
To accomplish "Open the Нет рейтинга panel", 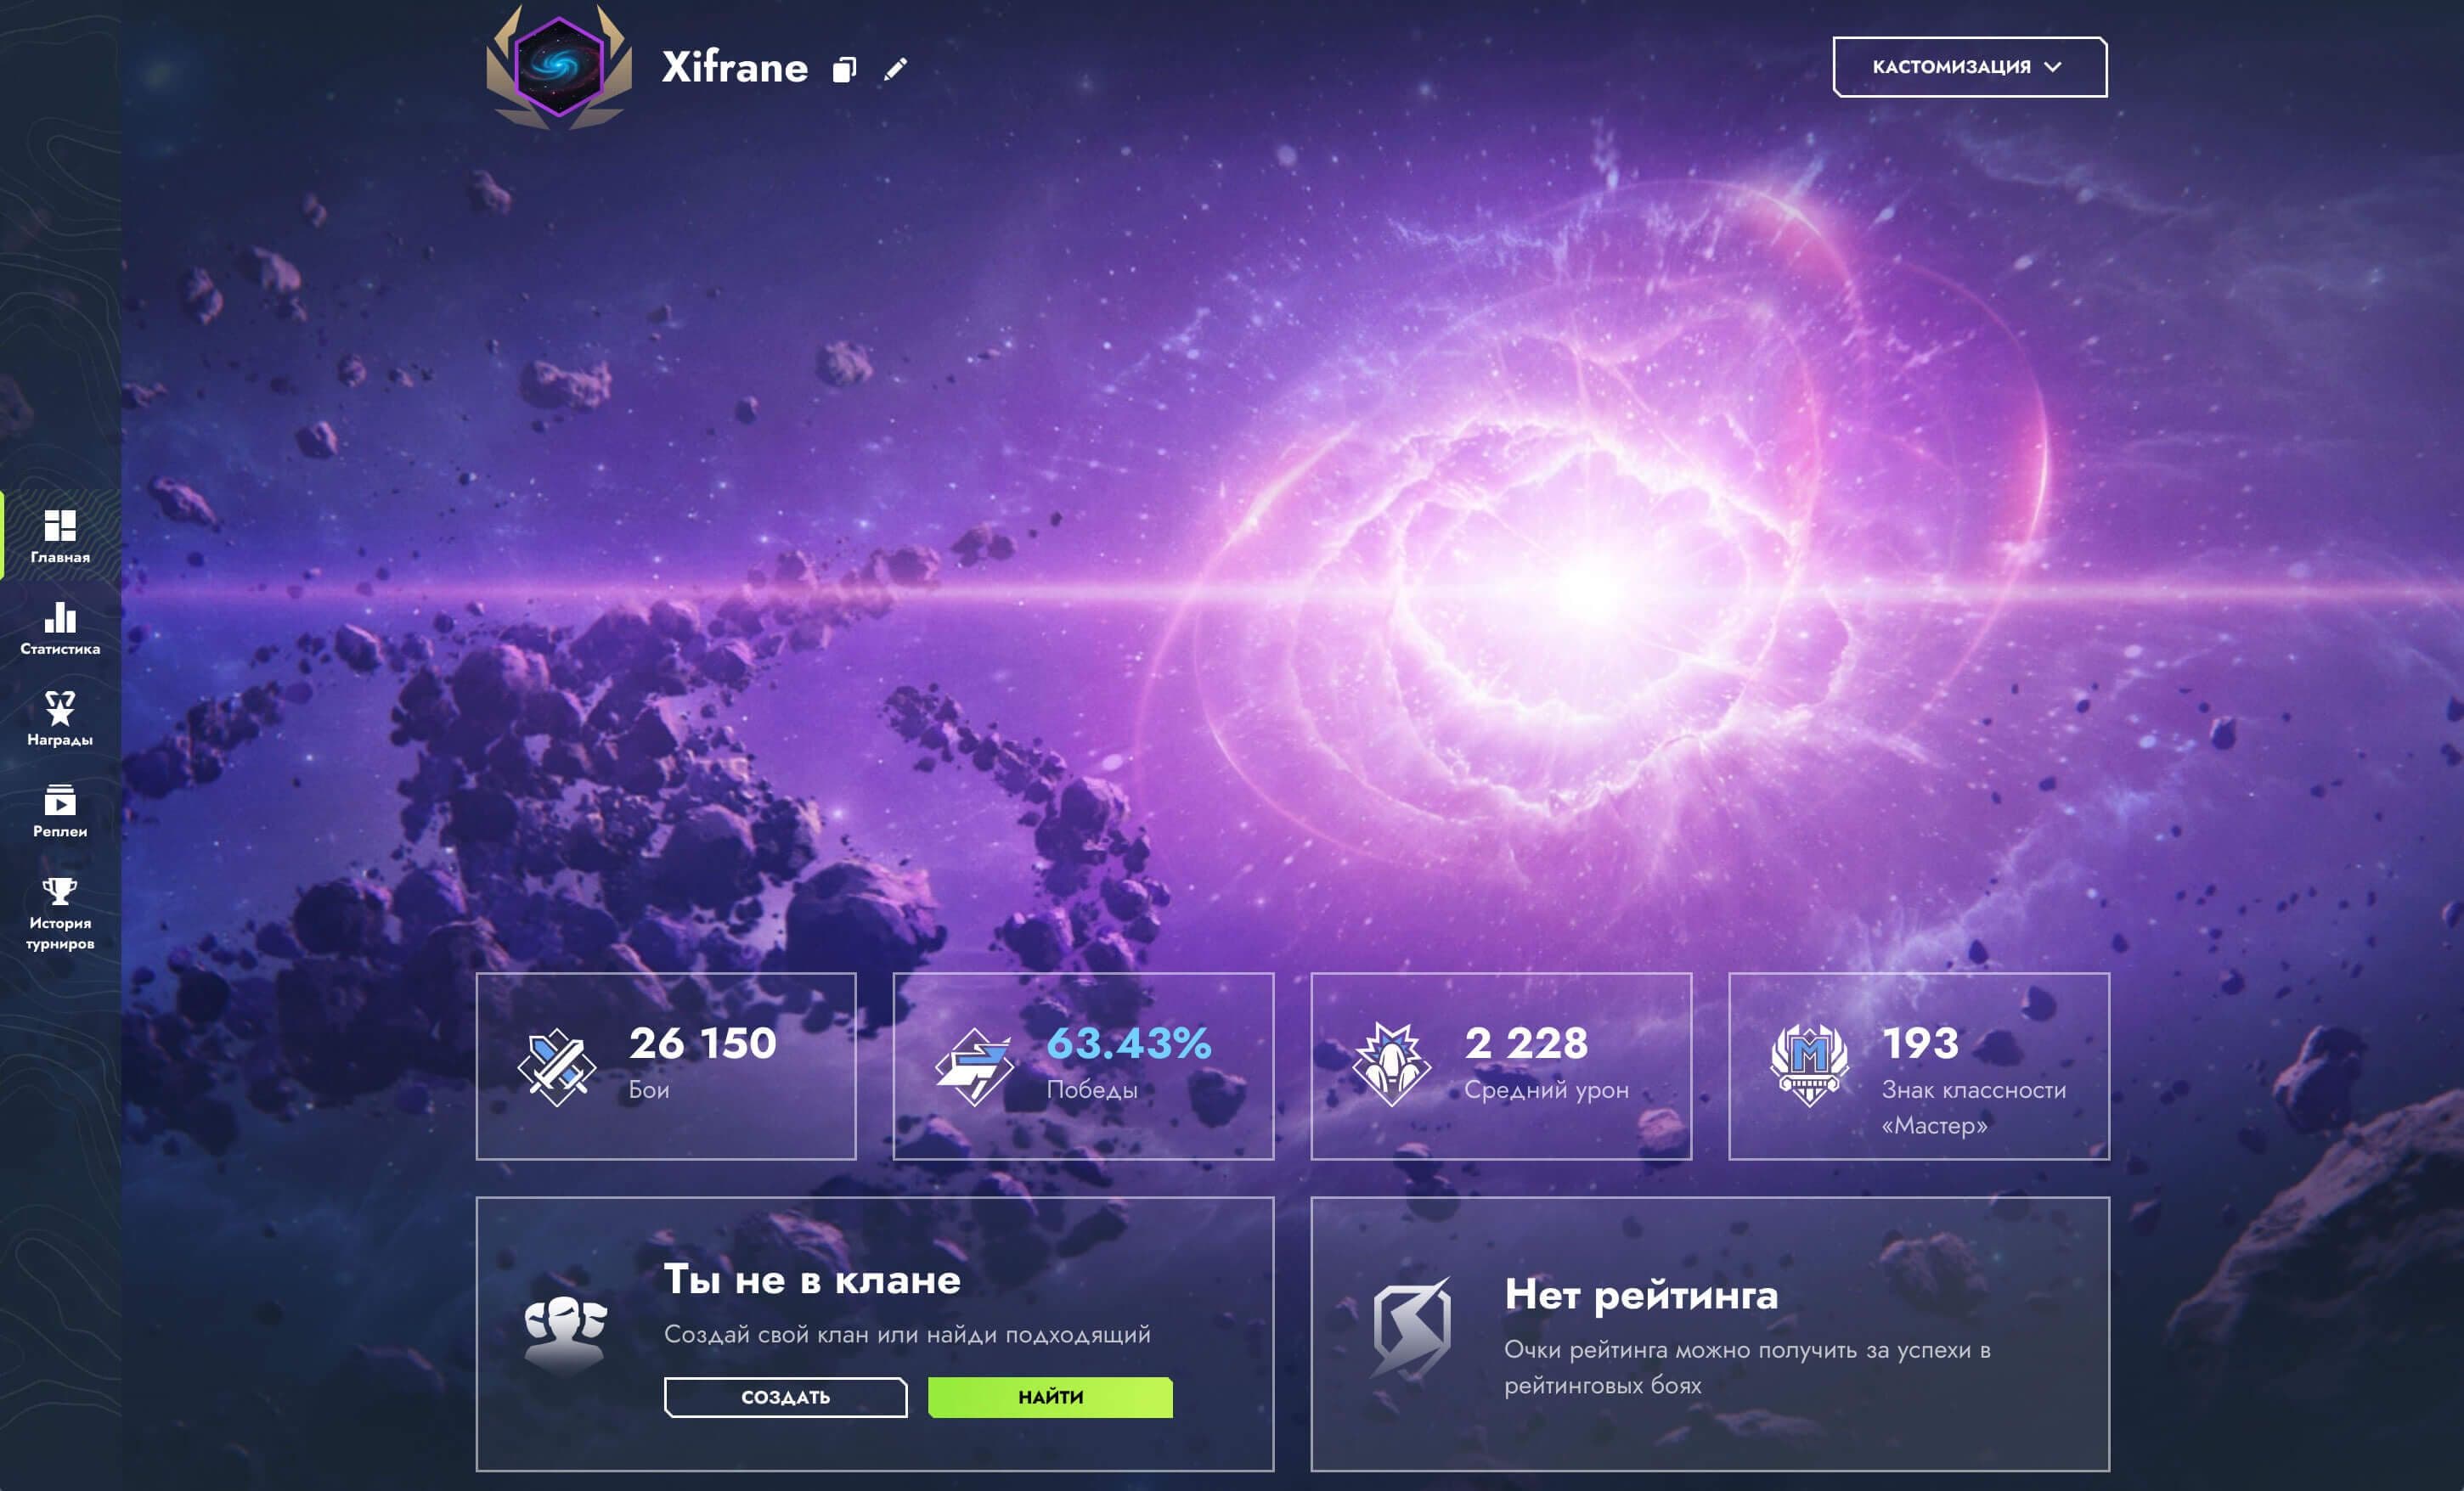I will [1710, 1334].
